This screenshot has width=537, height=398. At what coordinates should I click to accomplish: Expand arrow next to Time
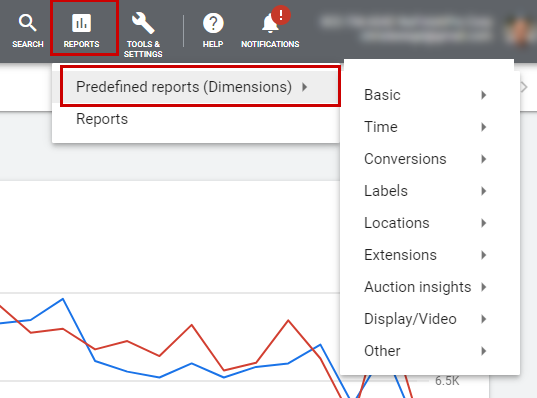pos(484,127)
